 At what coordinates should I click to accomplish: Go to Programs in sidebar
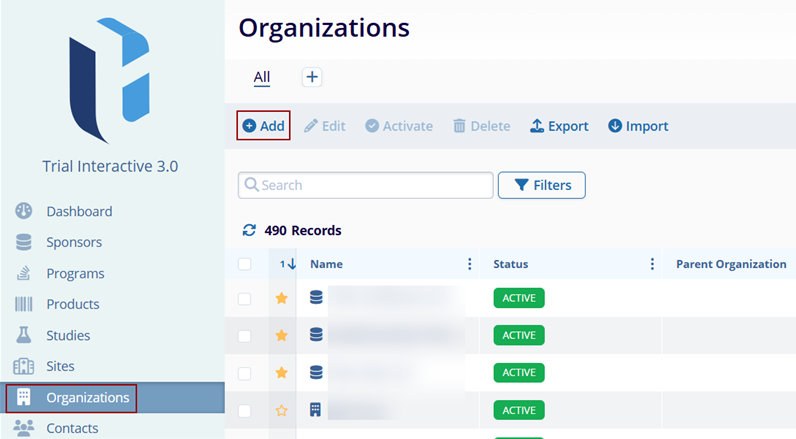pyautogui.click(x=75, y=273)
